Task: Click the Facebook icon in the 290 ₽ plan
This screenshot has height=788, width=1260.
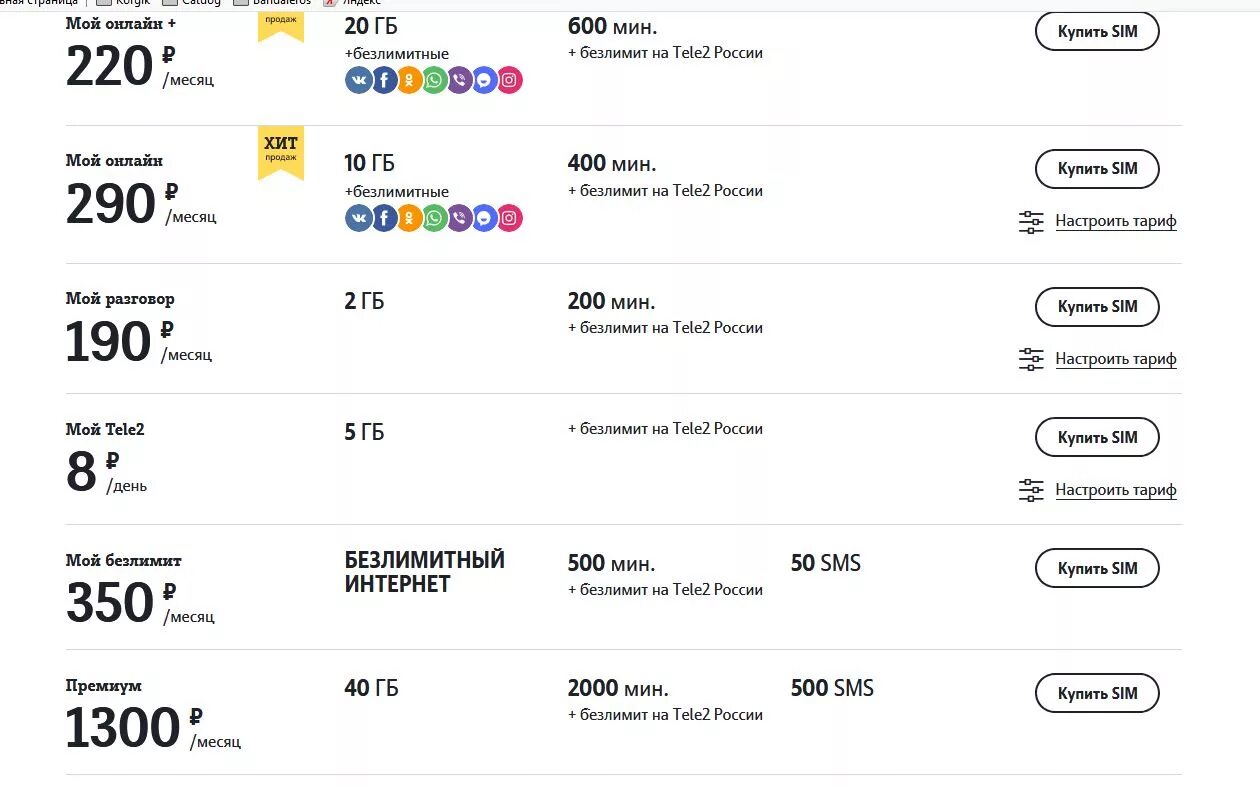Action: (384, 218)
